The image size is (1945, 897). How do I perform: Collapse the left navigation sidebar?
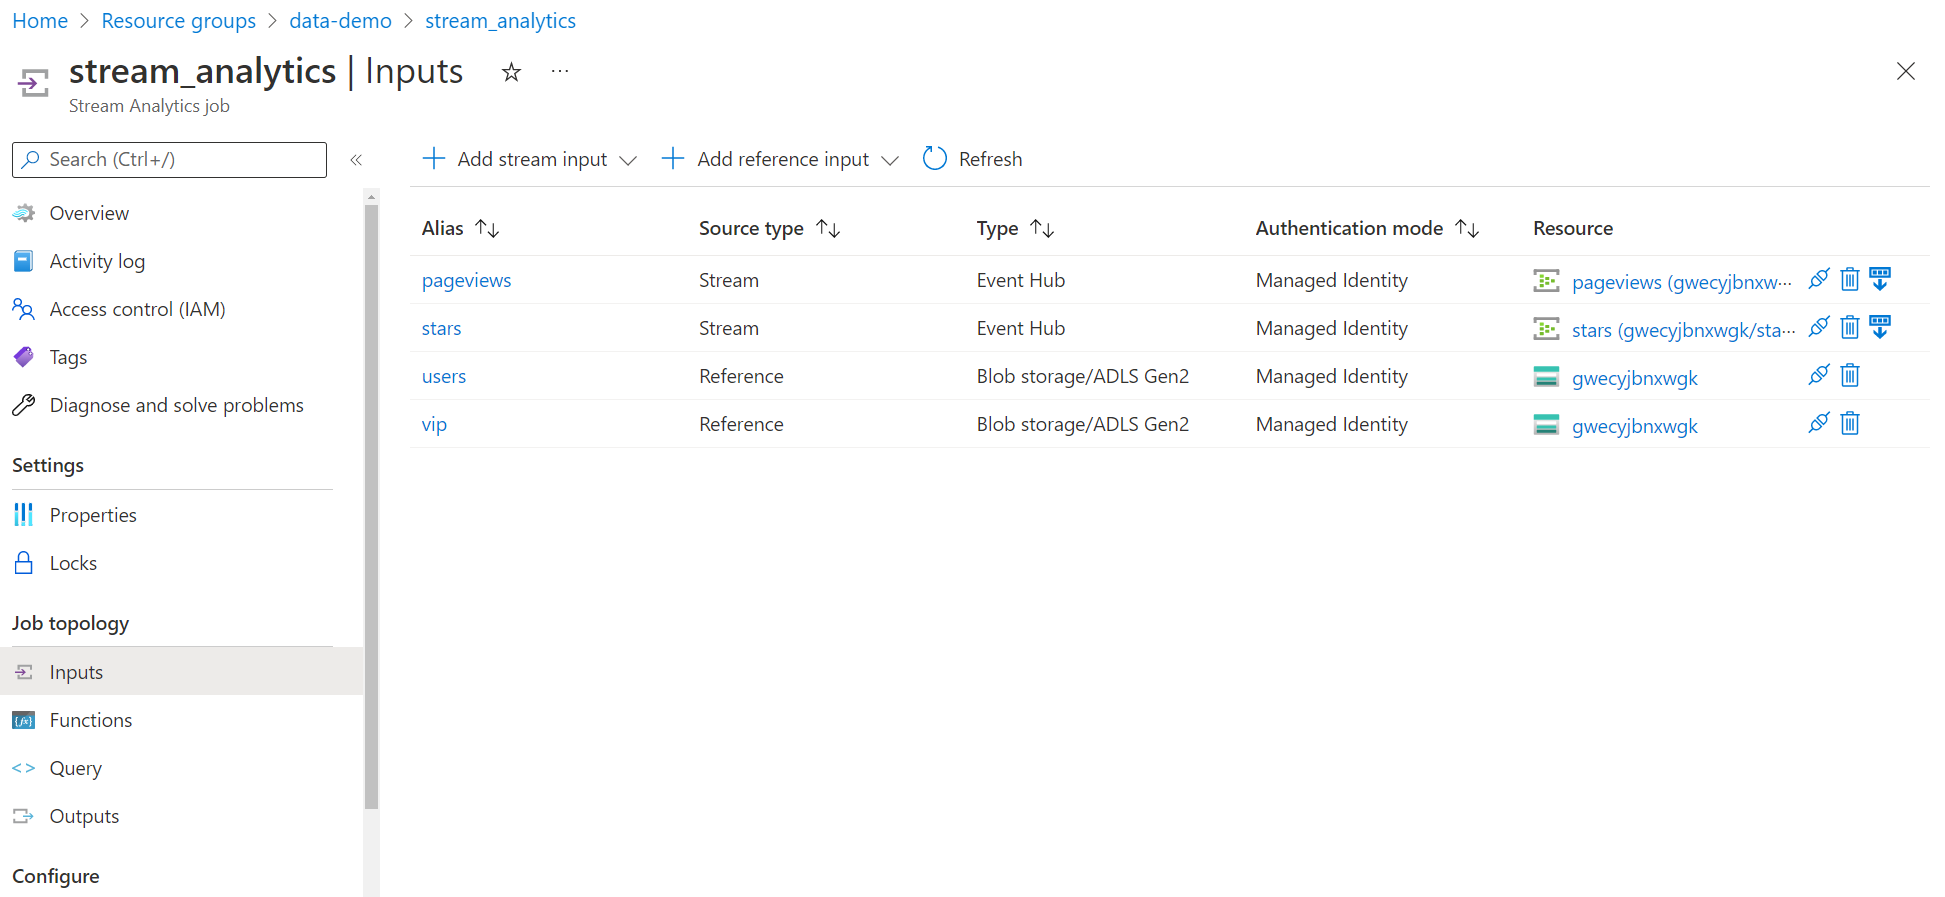(356, 160)
